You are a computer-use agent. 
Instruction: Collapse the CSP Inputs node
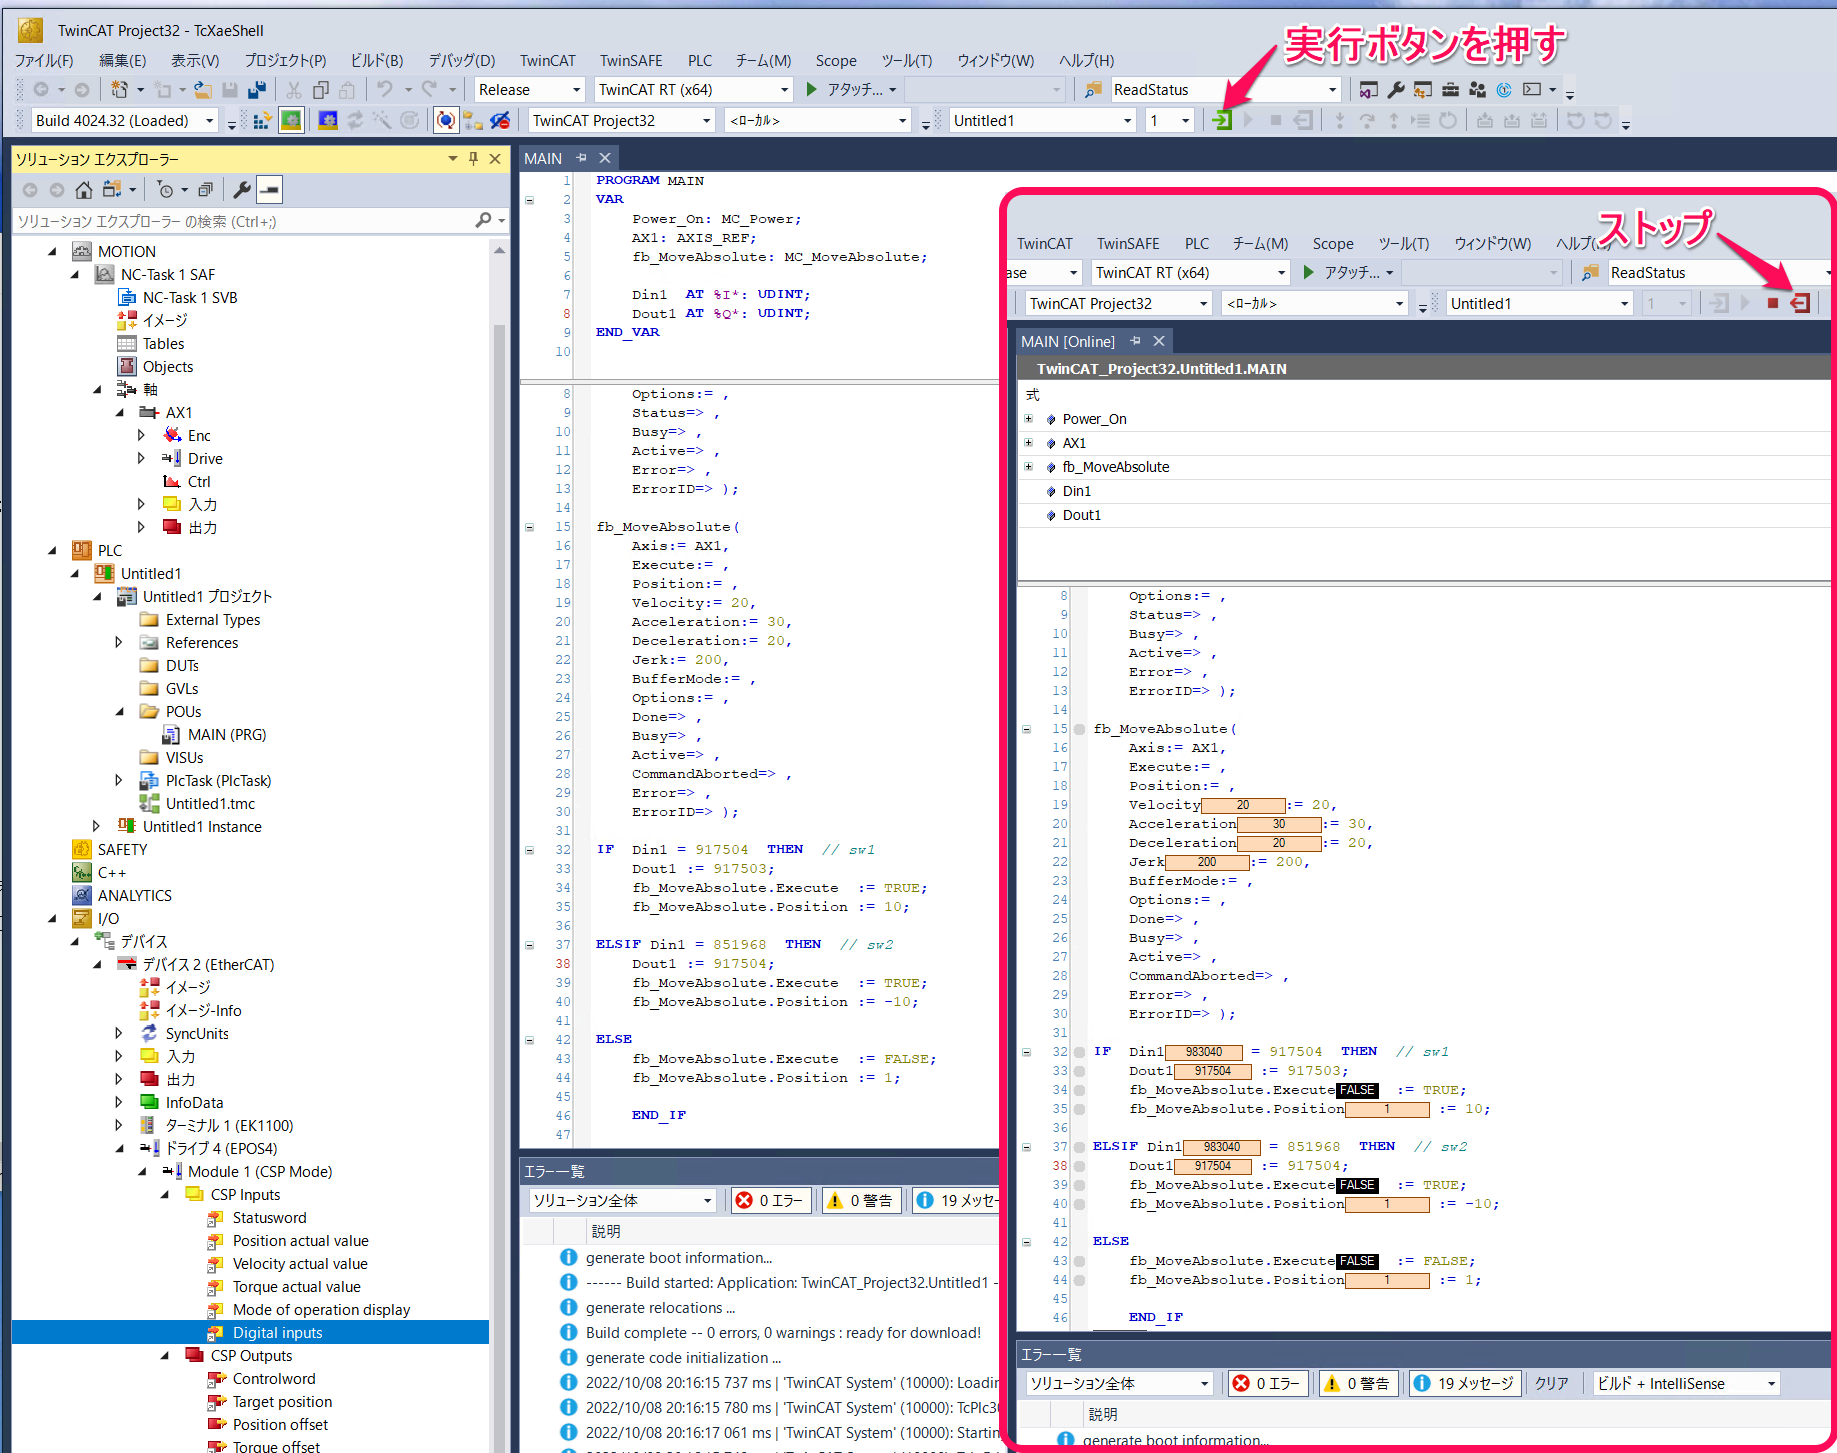164,1195
